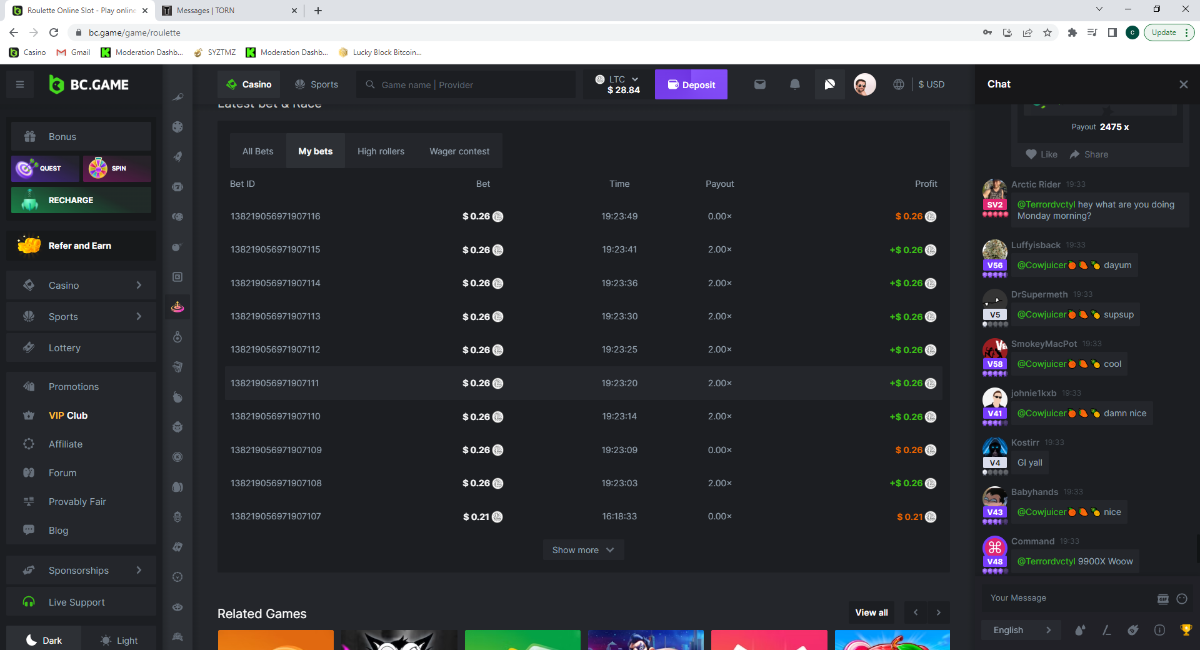The image size is (1200, 650).
Task: Expand the Sponsorships sidebar item
Action: [x=80, y=571]
